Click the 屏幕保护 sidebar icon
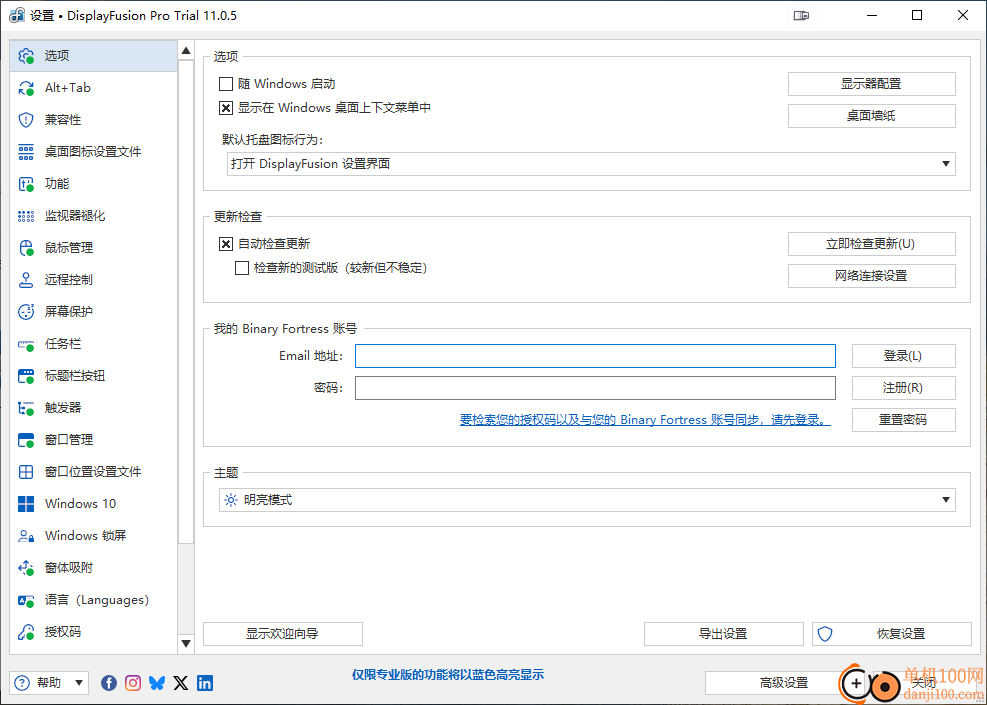The width and height of the screenshot is (987, 705). click(x=26, y=312)
